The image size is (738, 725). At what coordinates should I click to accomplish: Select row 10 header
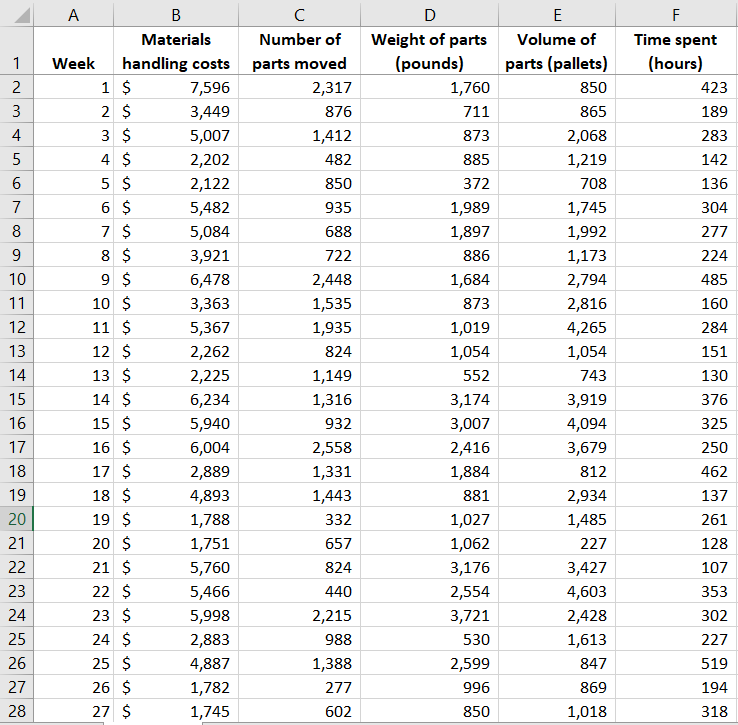(x=16, y=279)
